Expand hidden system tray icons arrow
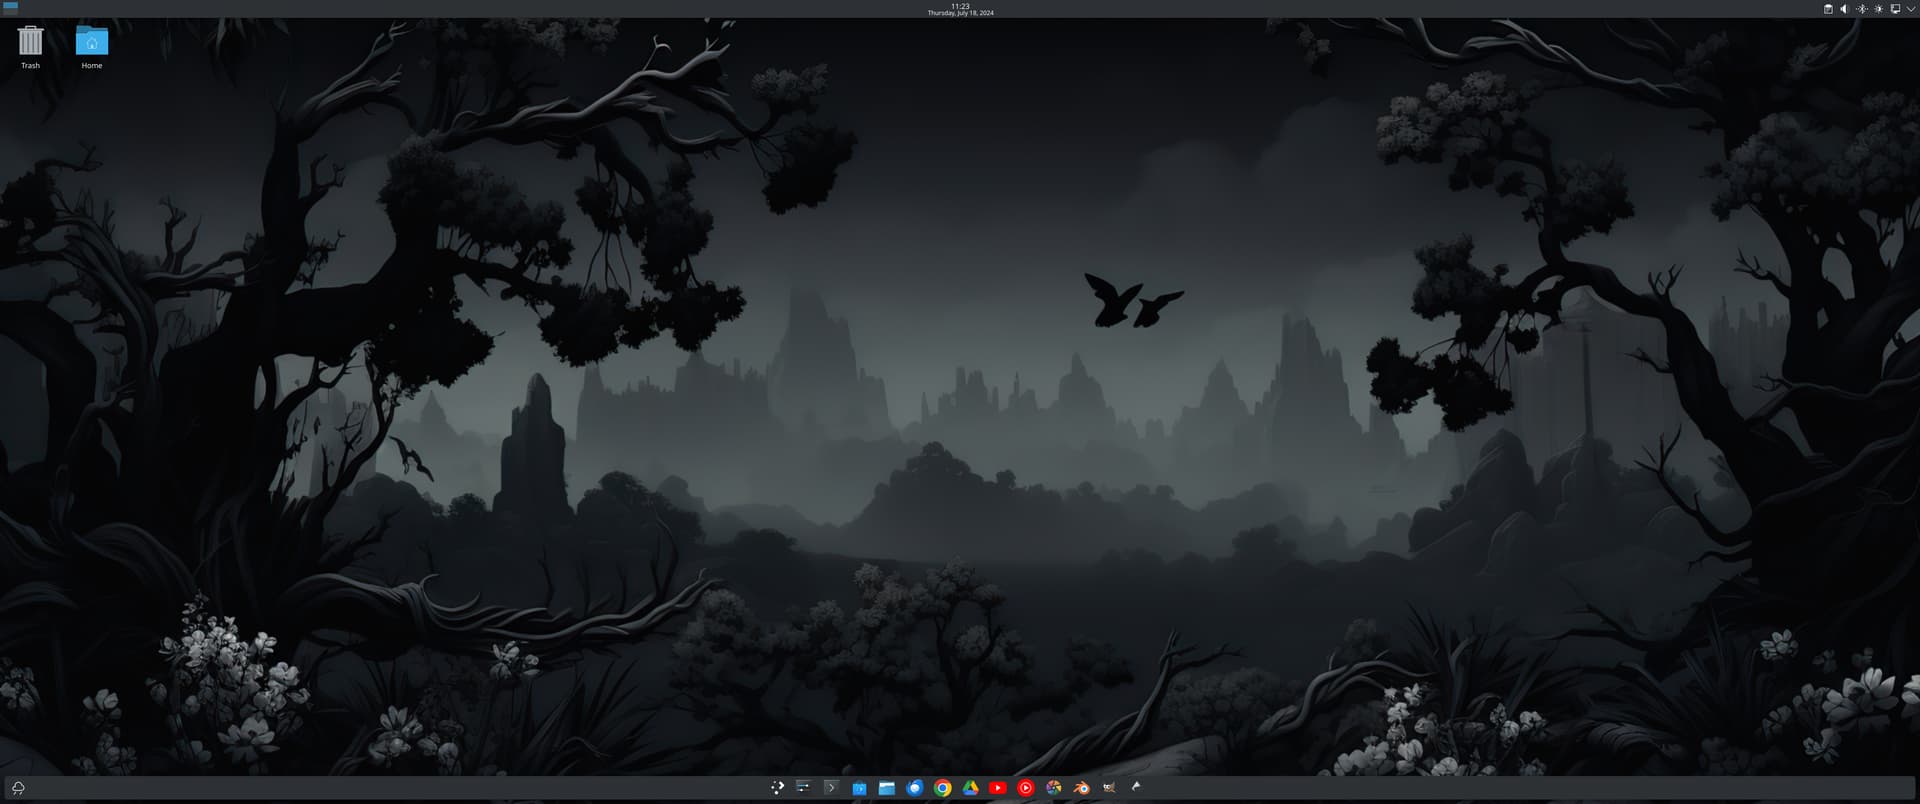The height and width of the screenshot is (804, 1920). pos(1911,9)
